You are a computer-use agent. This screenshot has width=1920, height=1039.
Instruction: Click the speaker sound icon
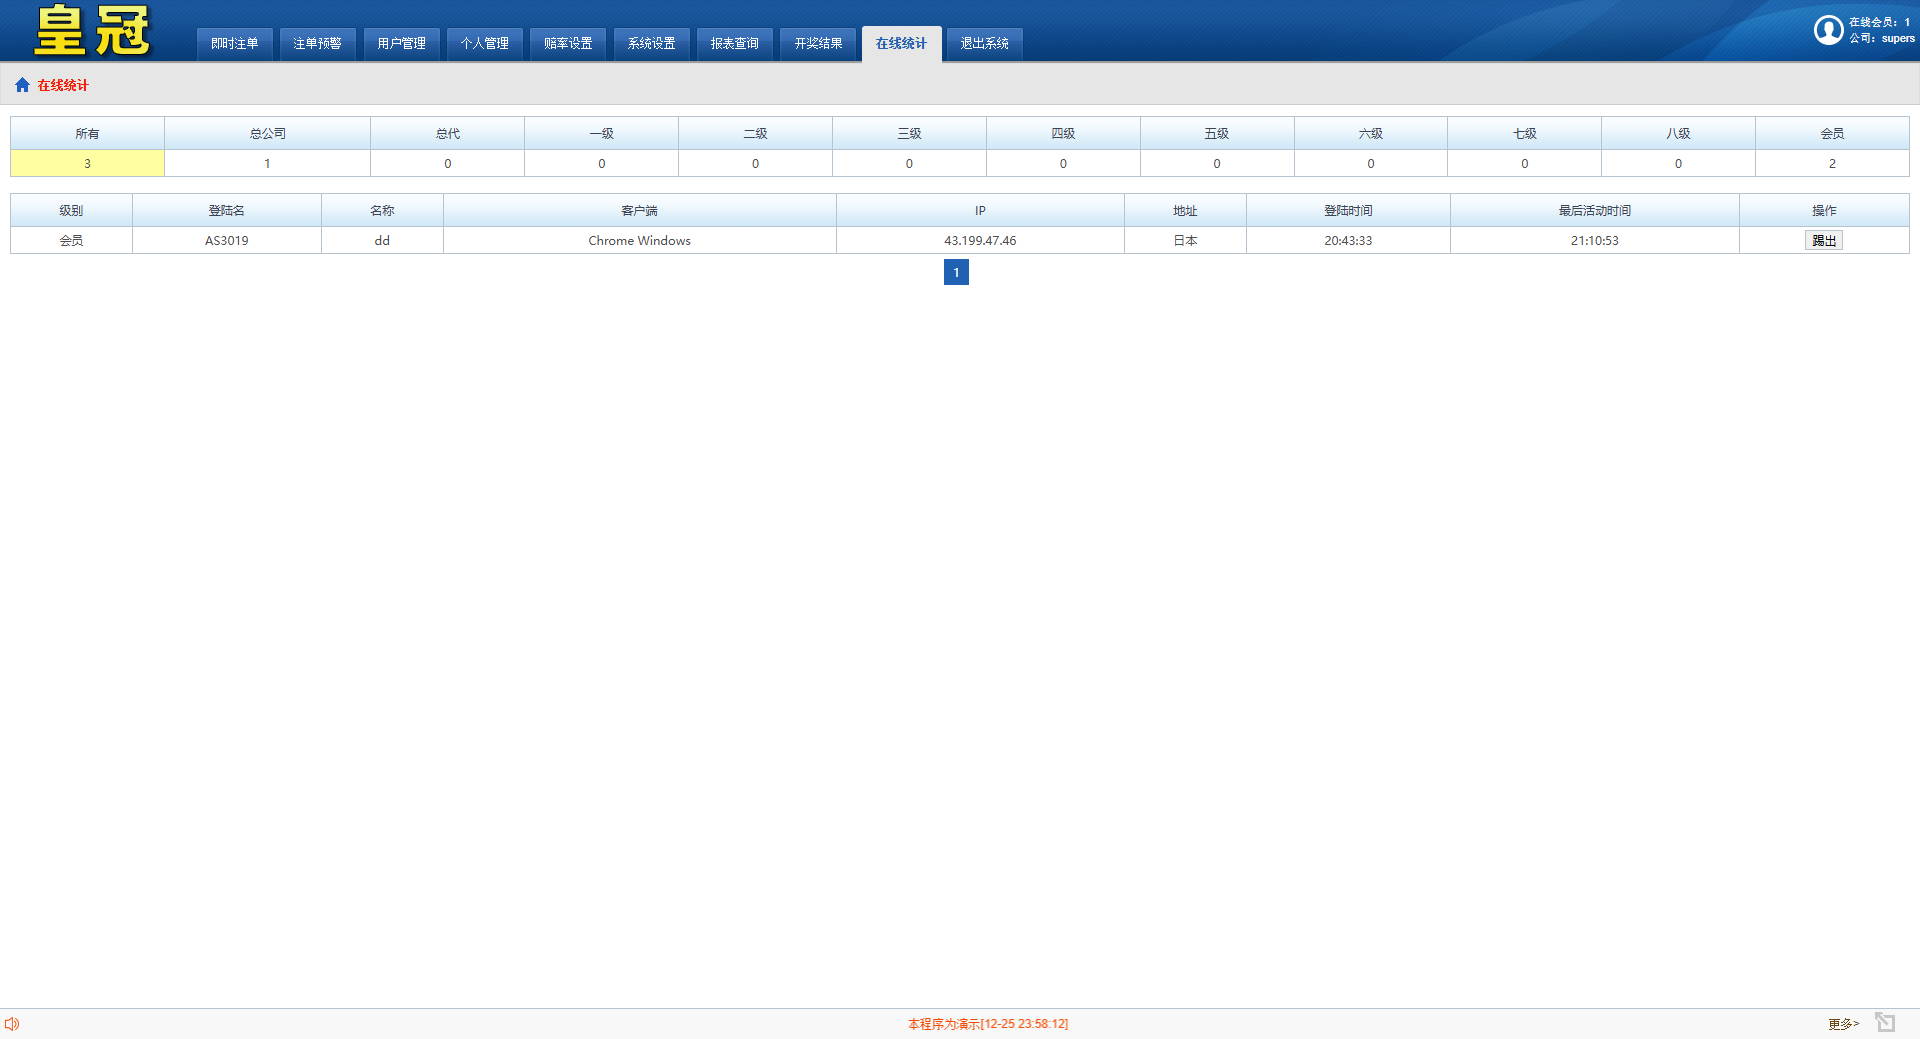(x=12, y=1023)
